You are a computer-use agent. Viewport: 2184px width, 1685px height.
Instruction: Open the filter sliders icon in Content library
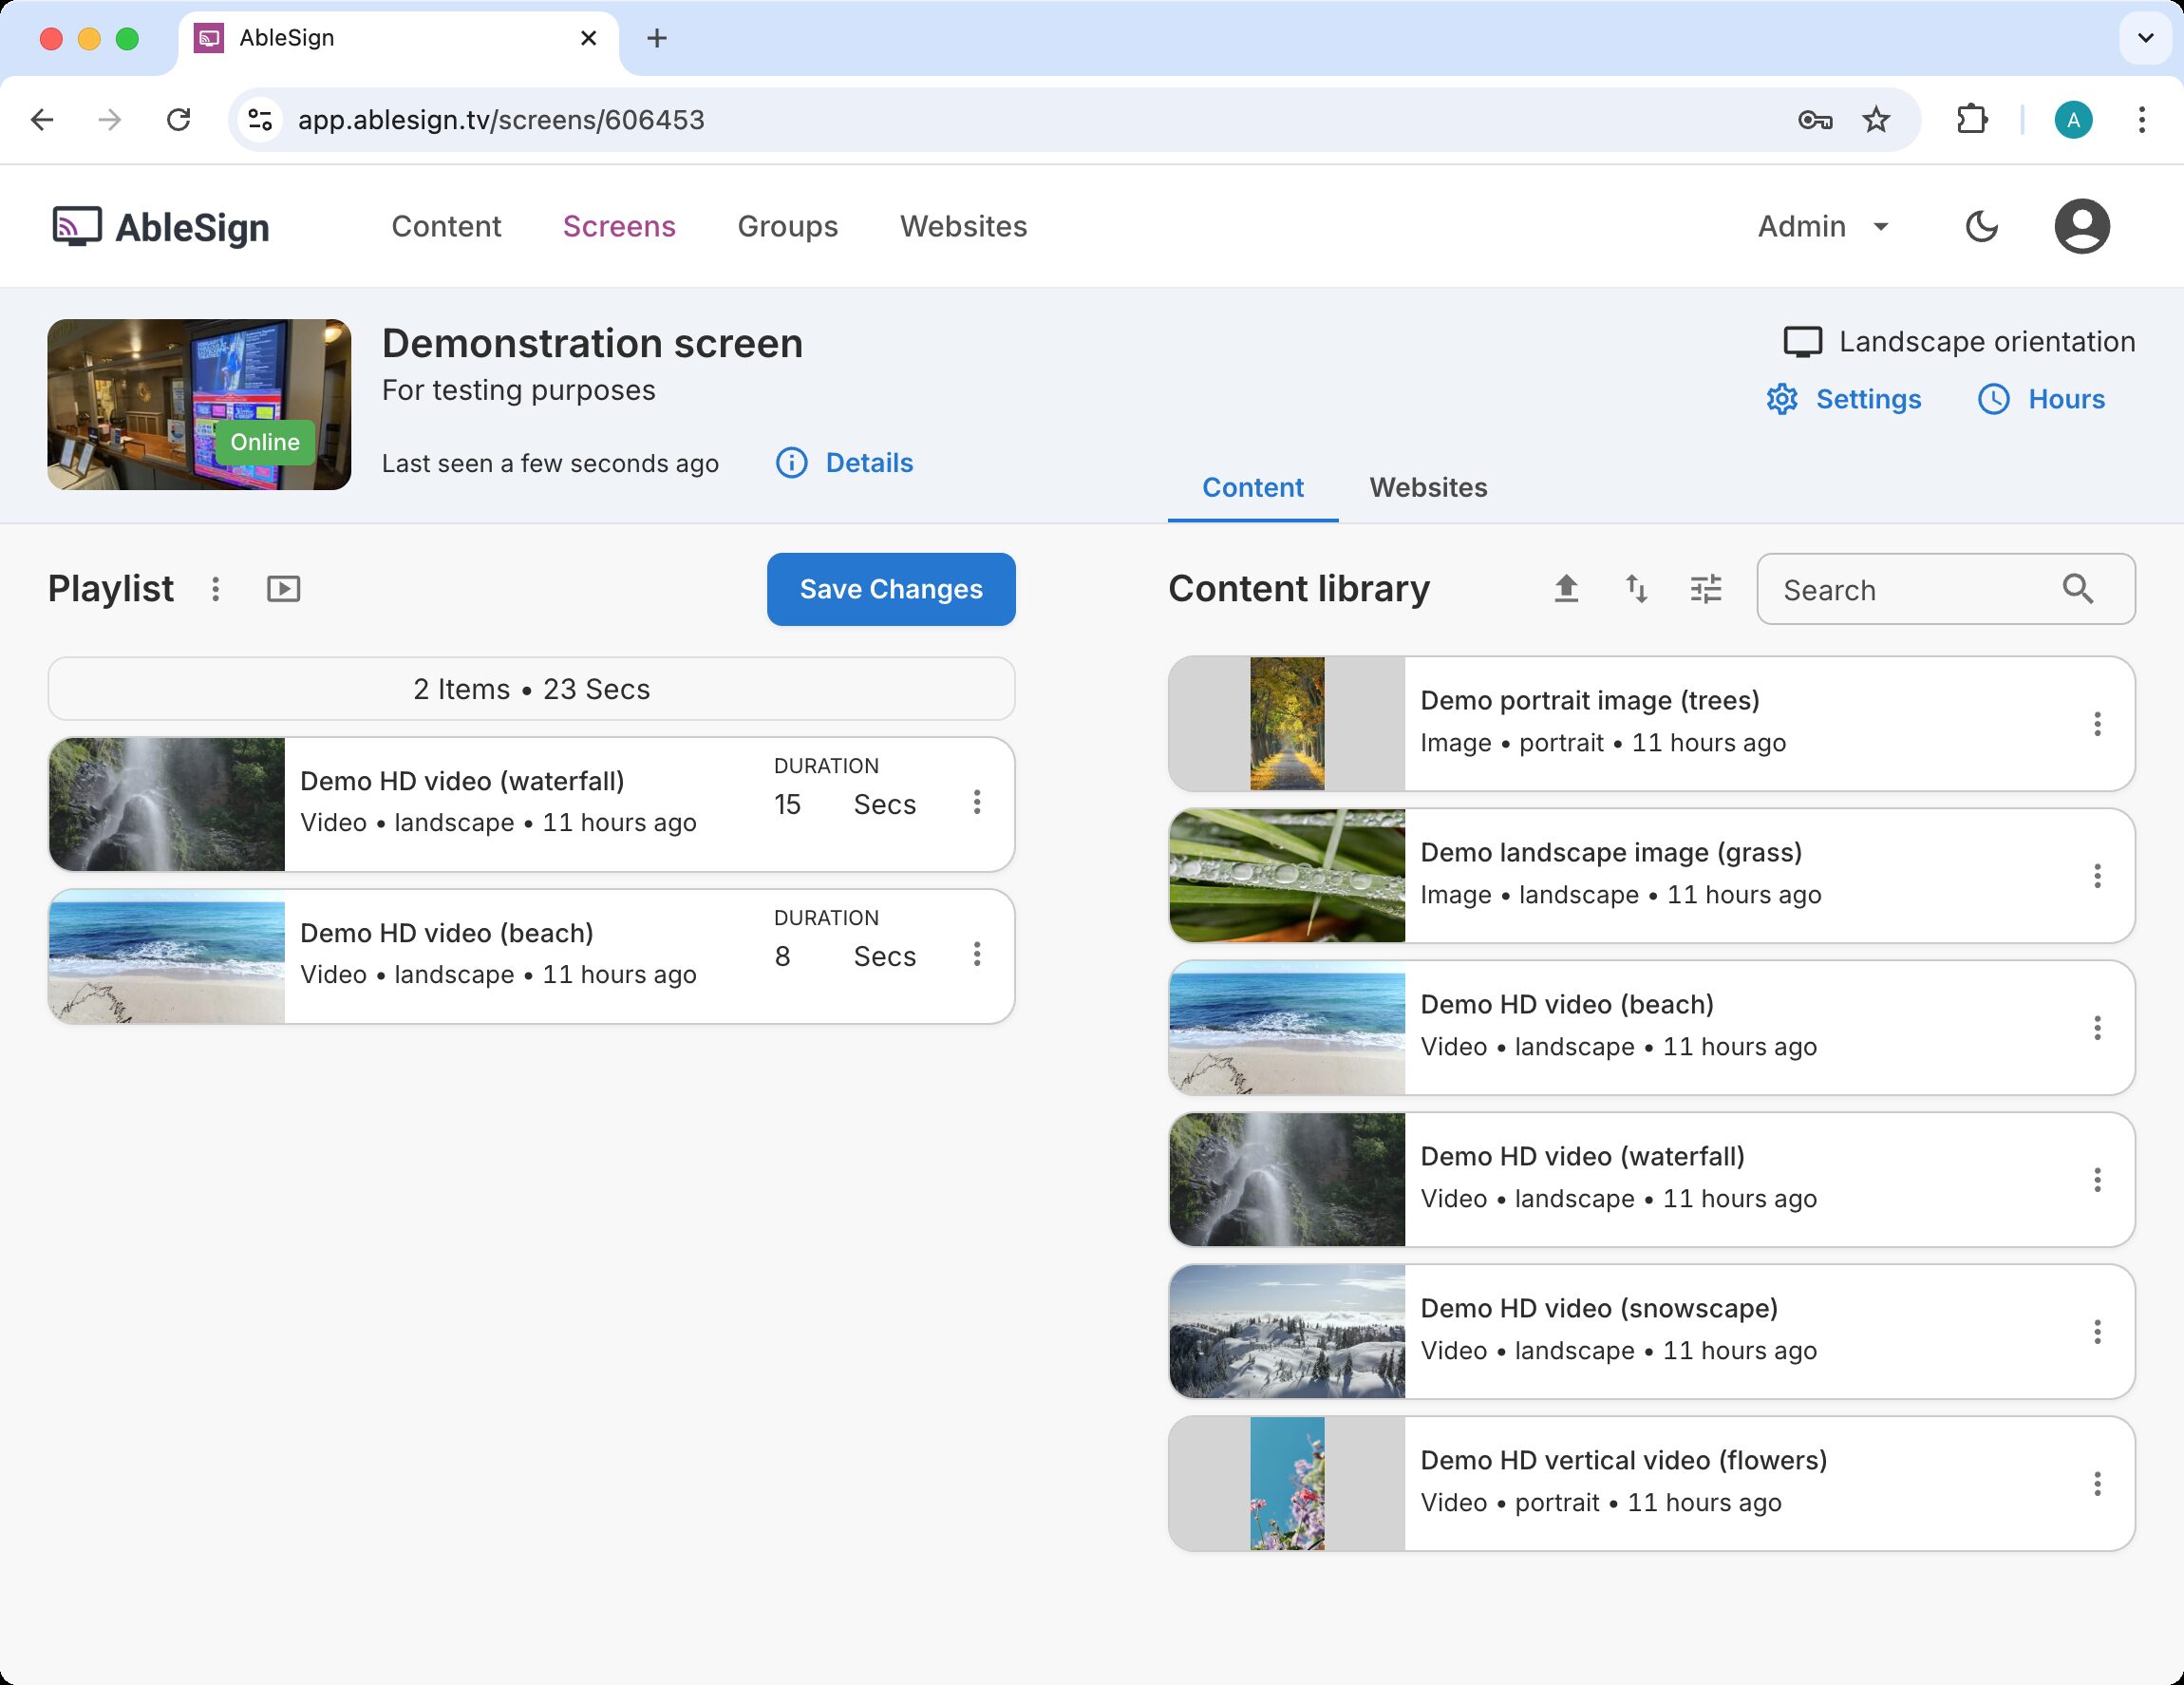(x=1706, y=589)
